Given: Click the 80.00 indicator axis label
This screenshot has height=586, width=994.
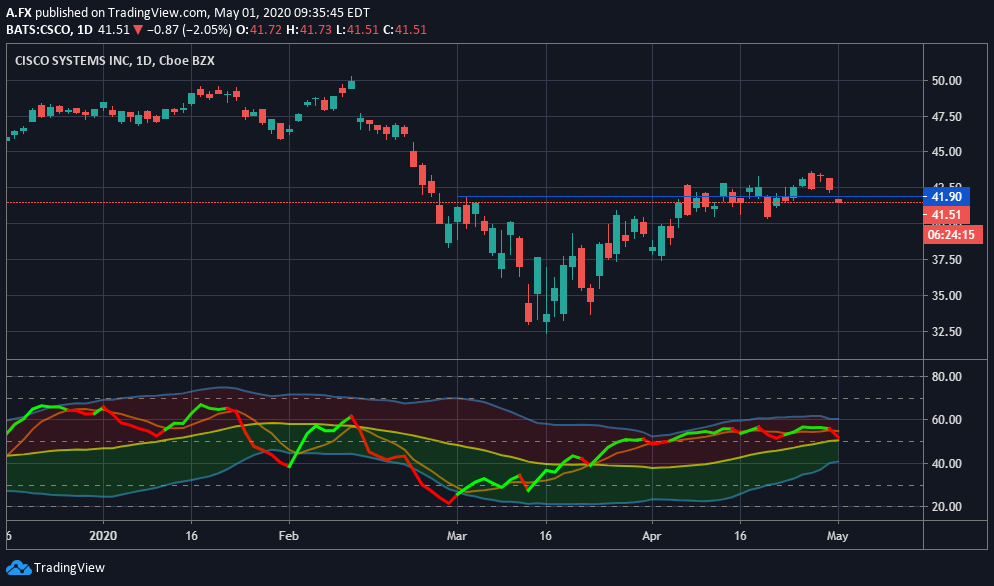Looking at the screenshot, I should [x=946, y=377].
